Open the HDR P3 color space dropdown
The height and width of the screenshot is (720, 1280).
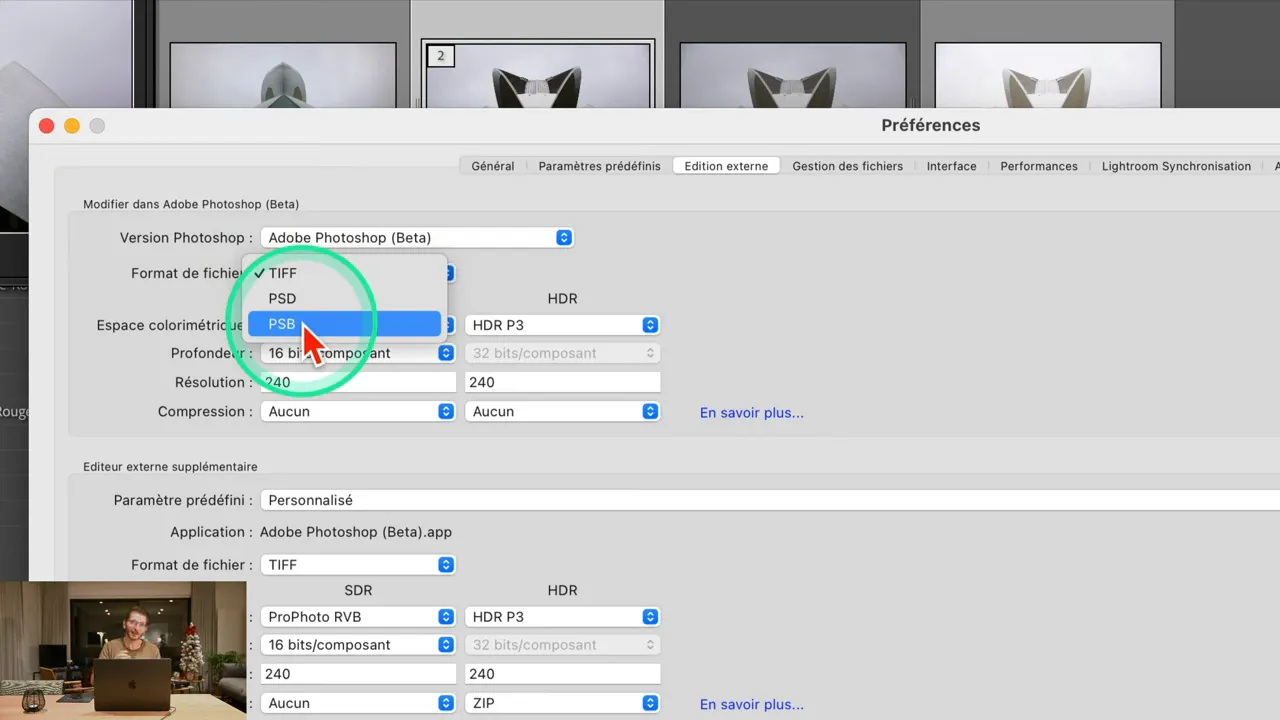[562, 324]
